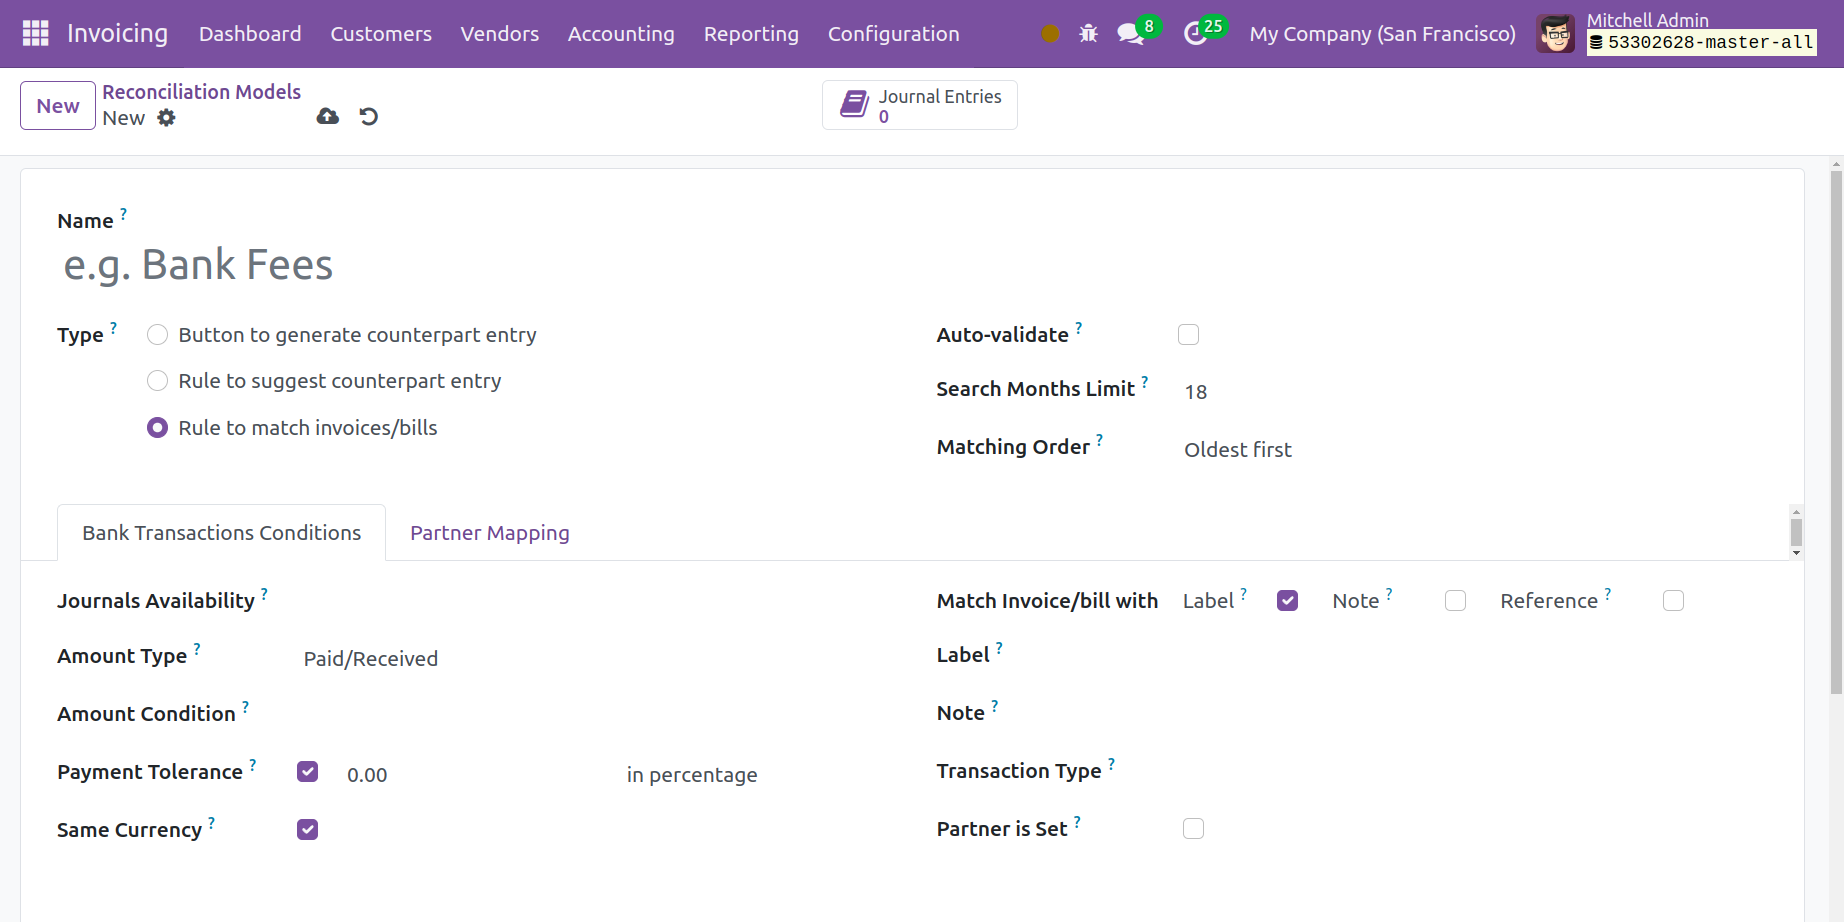Image resolution: width=1844 pixels, height=922 pixels.
Task: Click the database icon in branch label
Action: (1597, 42)
